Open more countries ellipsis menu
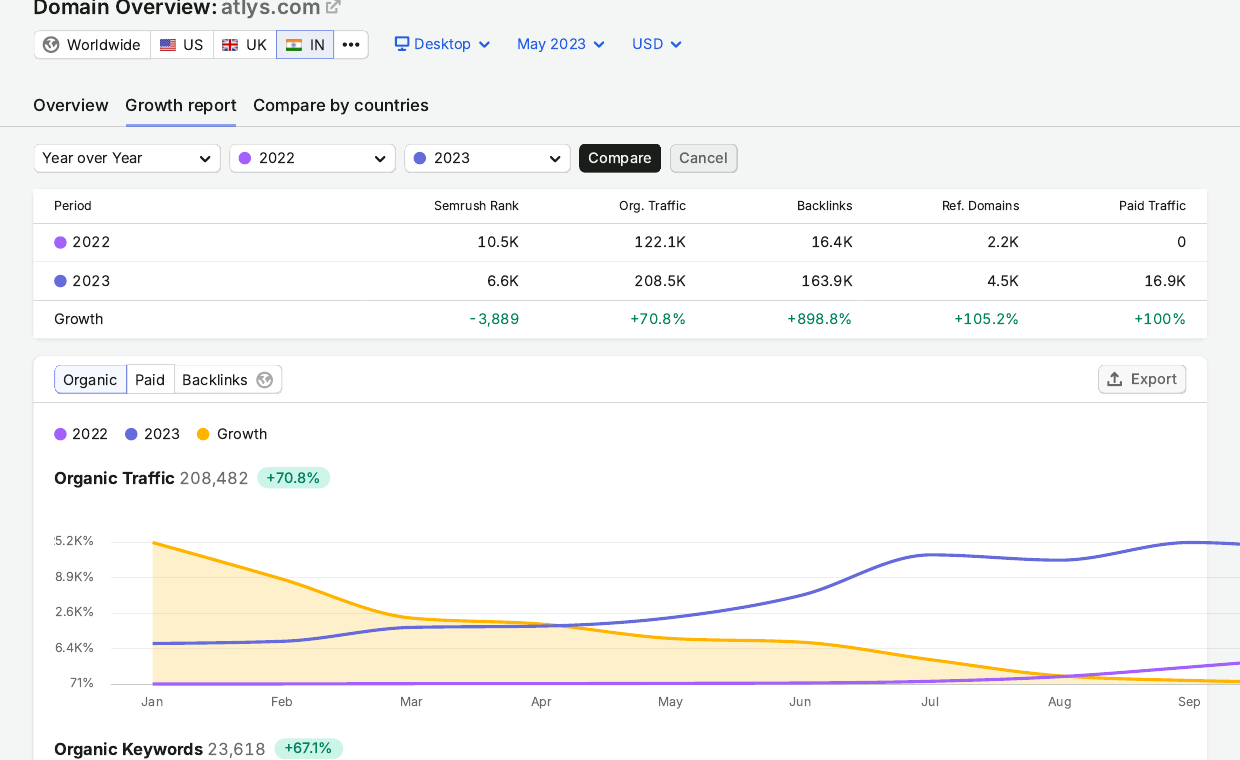This screenshot has width=1240, height=760. tap(351, 45)
